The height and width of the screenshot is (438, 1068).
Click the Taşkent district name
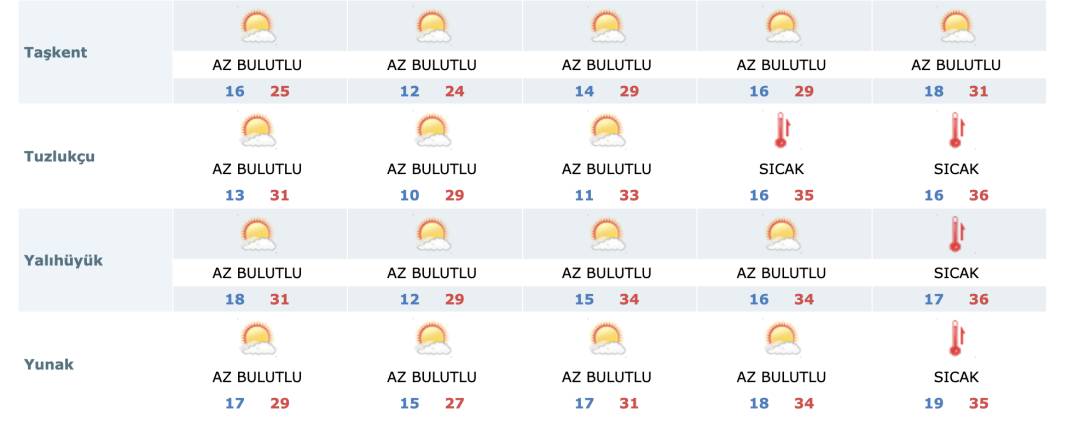point(55,52)
